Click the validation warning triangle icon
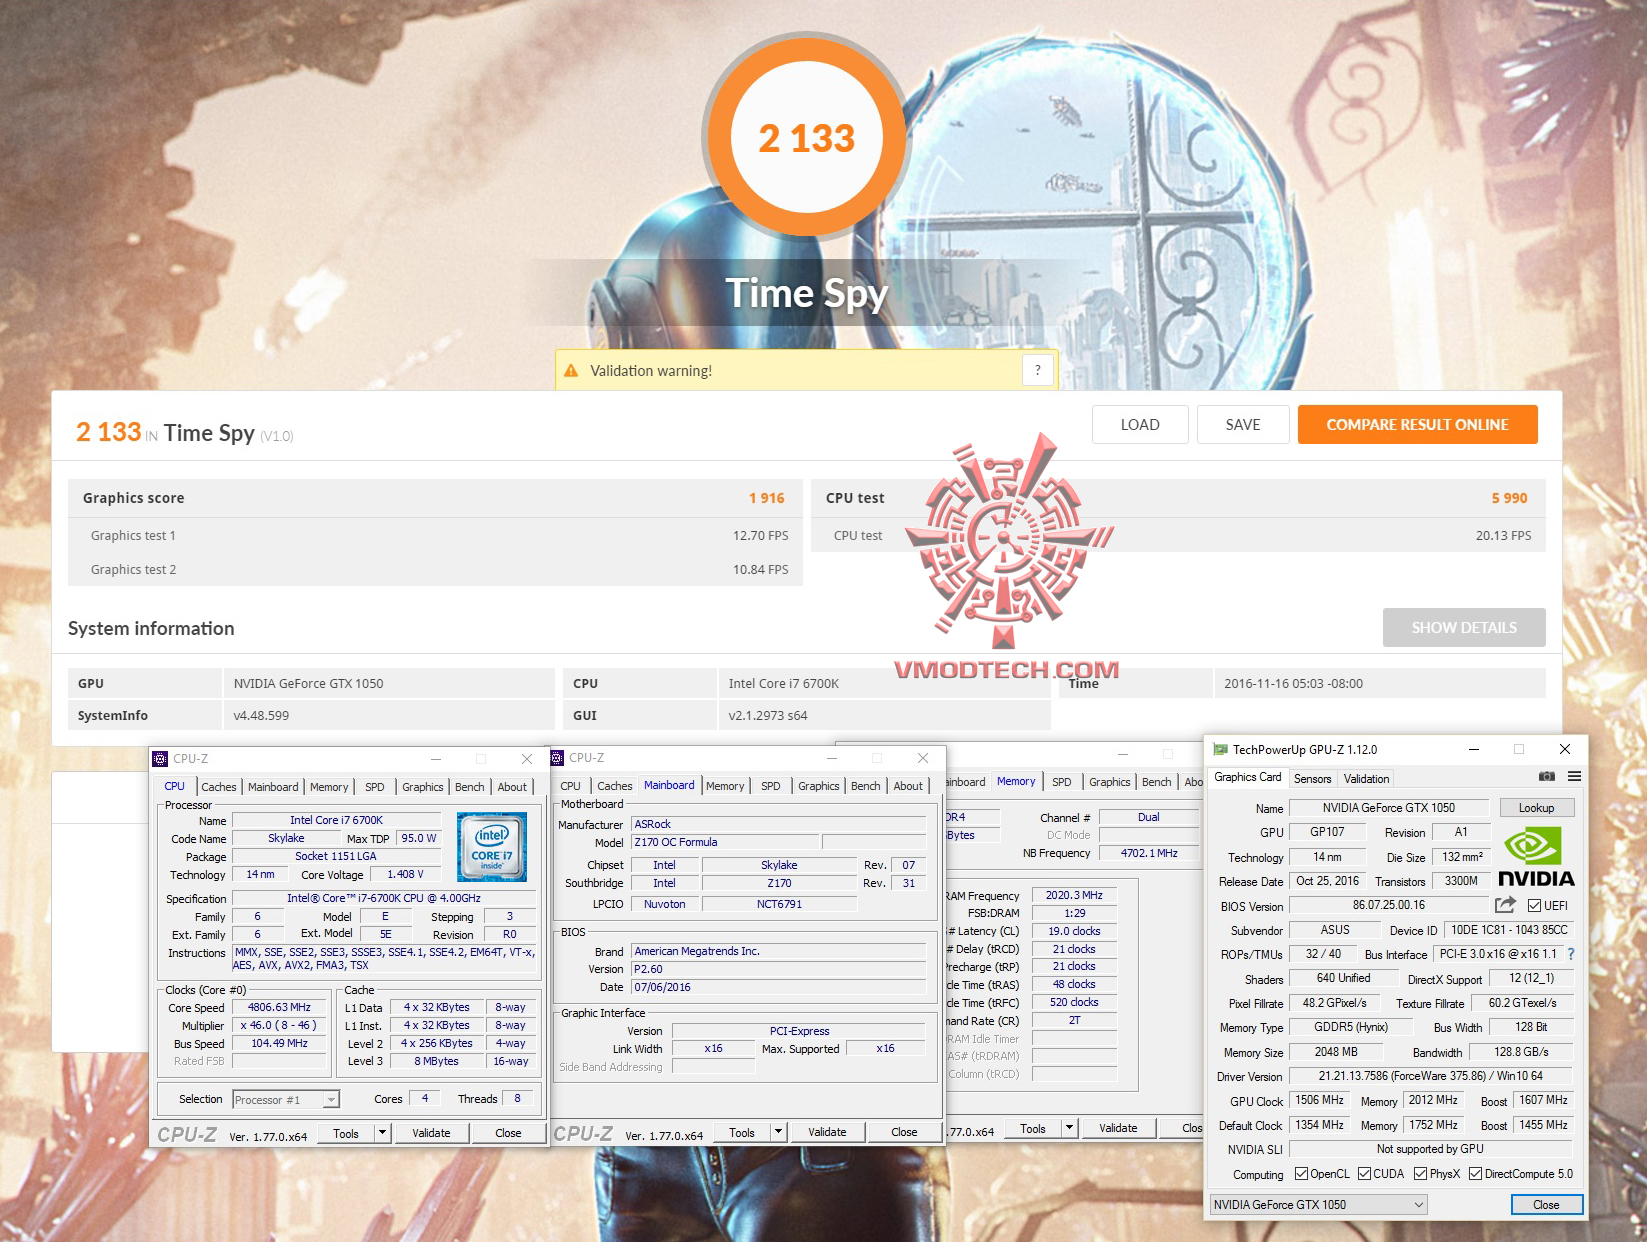 tap(571, 371)
